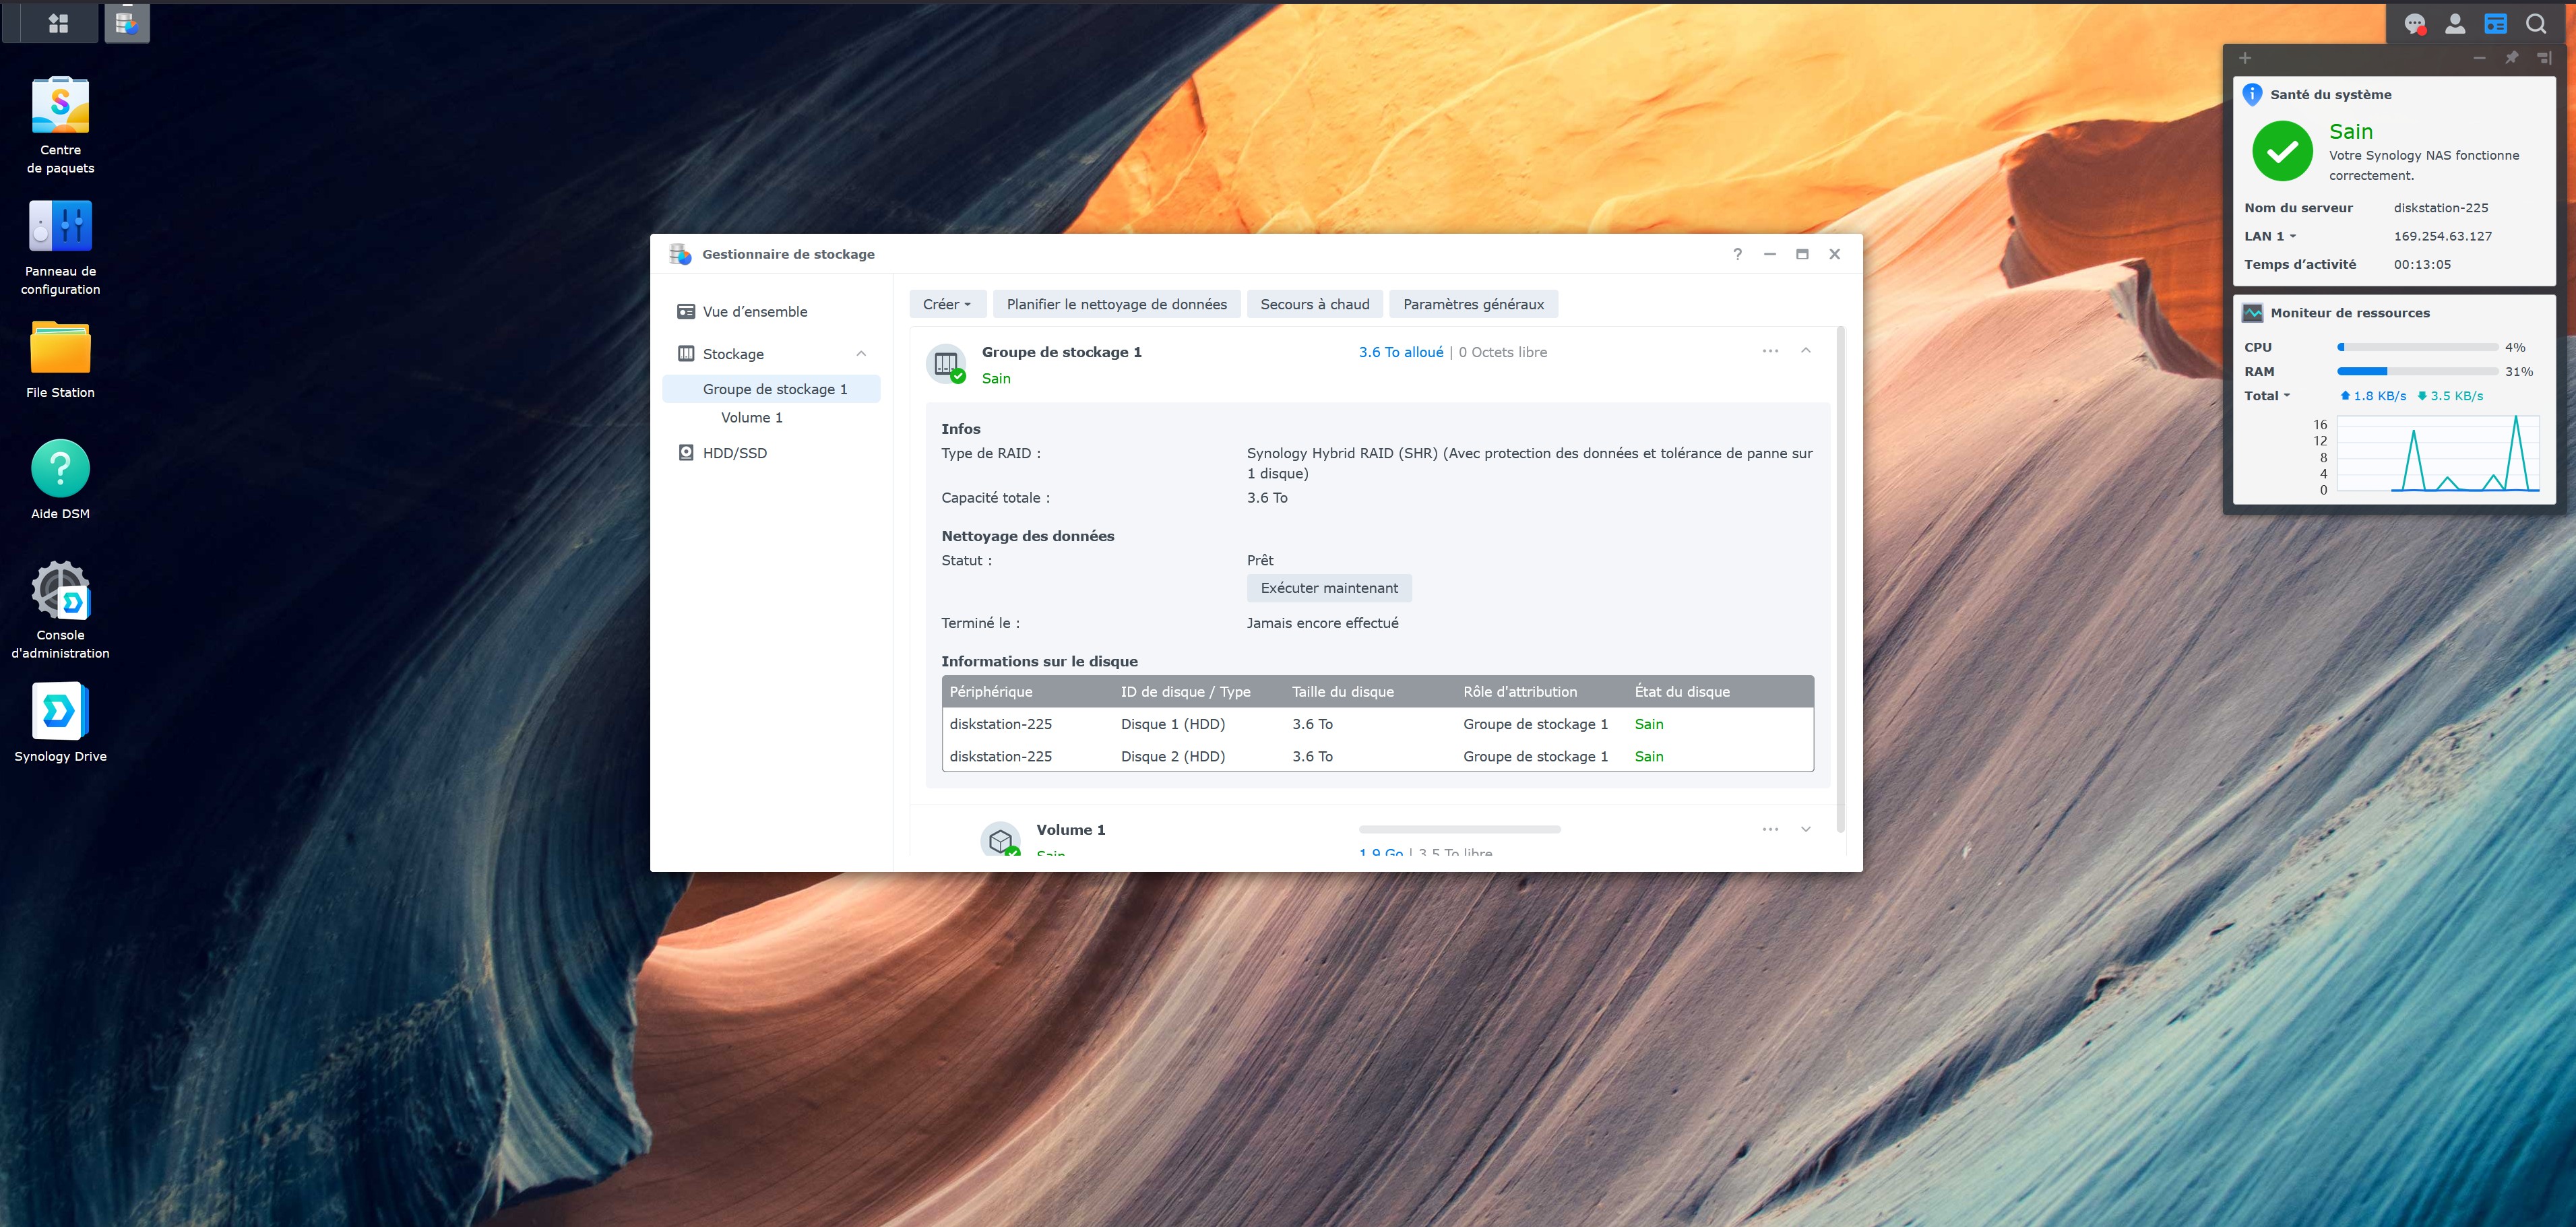Add a widget with the plus icon
Image resolution: width=2576 pixels, height=1227 pixels.
point(2245,58)
